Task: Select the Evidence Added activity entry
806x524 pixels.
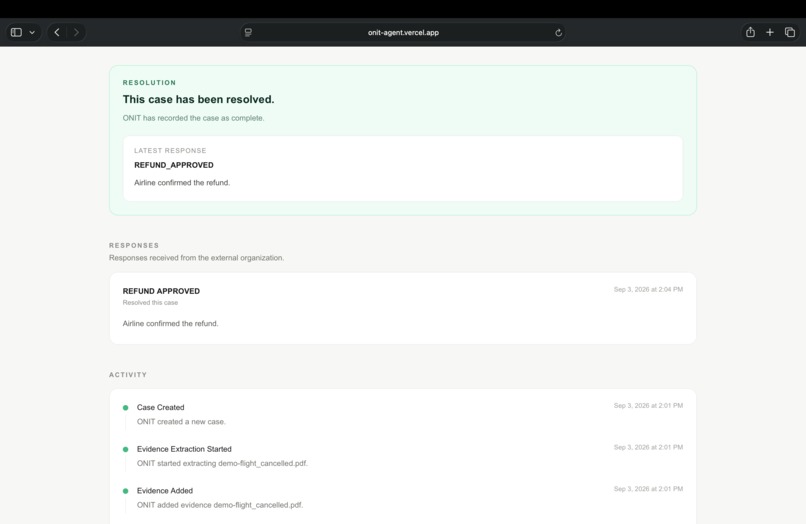Action: (164, 491)
